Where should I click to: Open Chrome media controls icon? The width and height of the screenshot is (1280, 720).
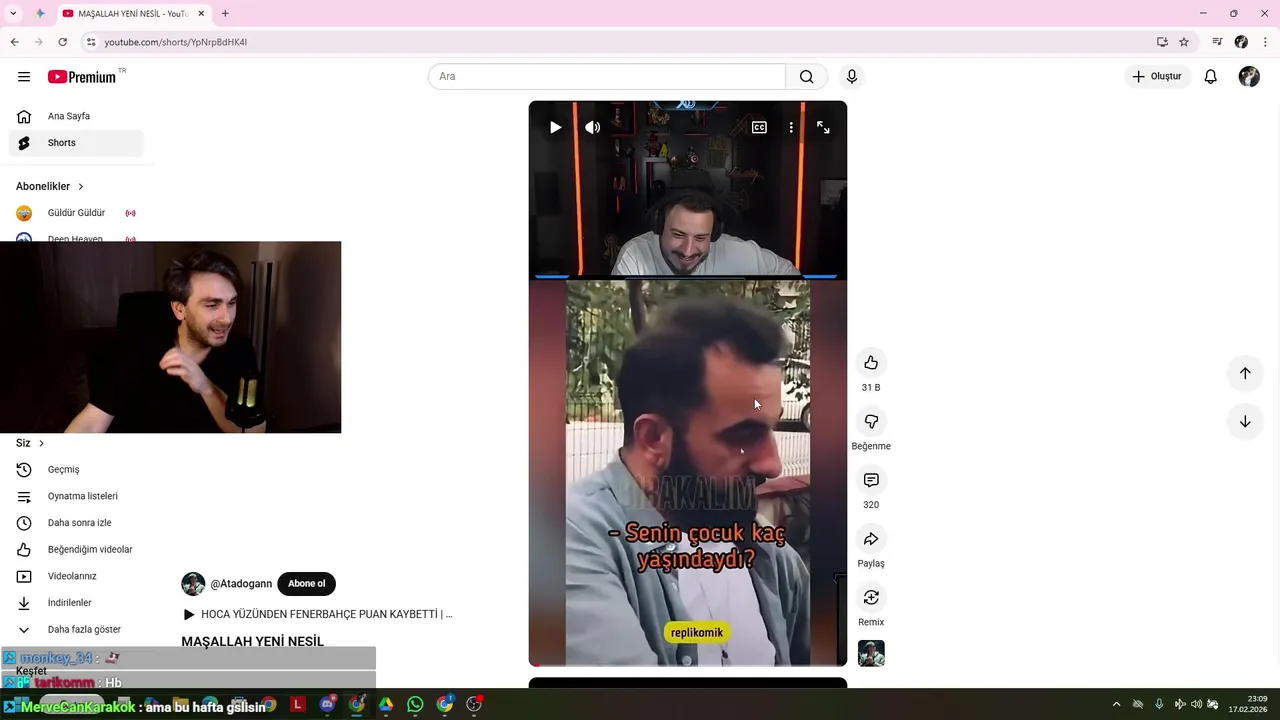pos(1217,42)
